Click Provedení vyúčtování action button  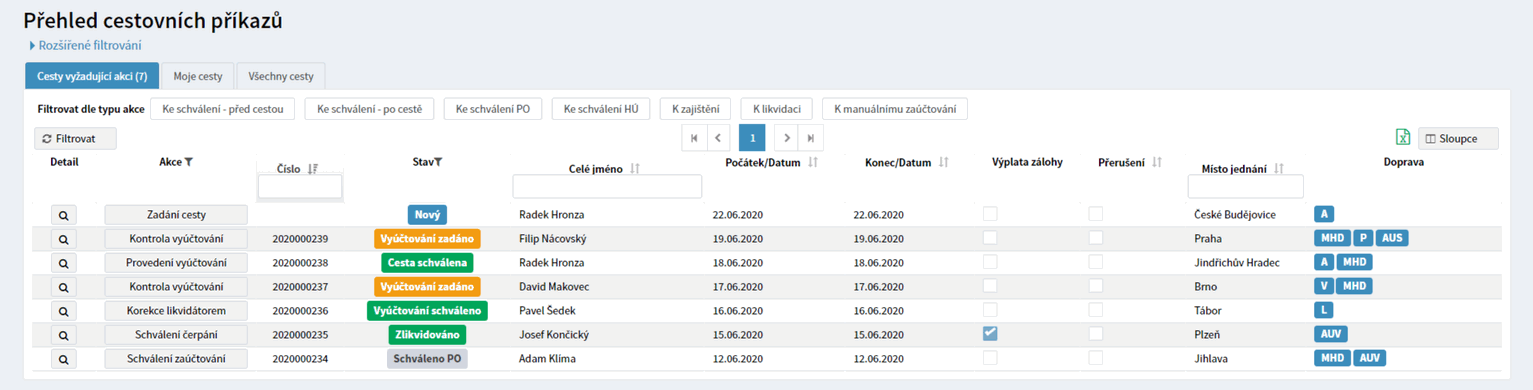[x=176, y=263]
